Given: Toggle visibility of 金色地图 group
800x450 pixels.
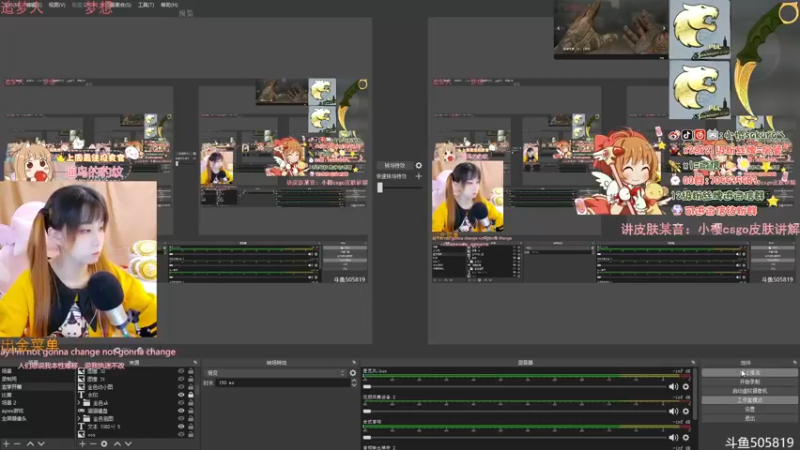Looking at the screenshot, I should 181,419.
